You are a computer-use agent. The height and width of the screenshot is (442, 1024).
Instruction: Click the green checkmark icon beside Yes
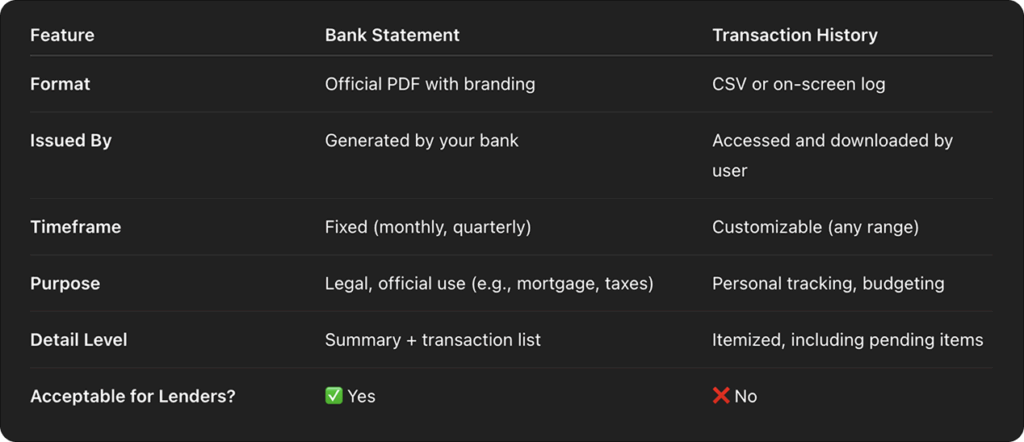(334, 396)
